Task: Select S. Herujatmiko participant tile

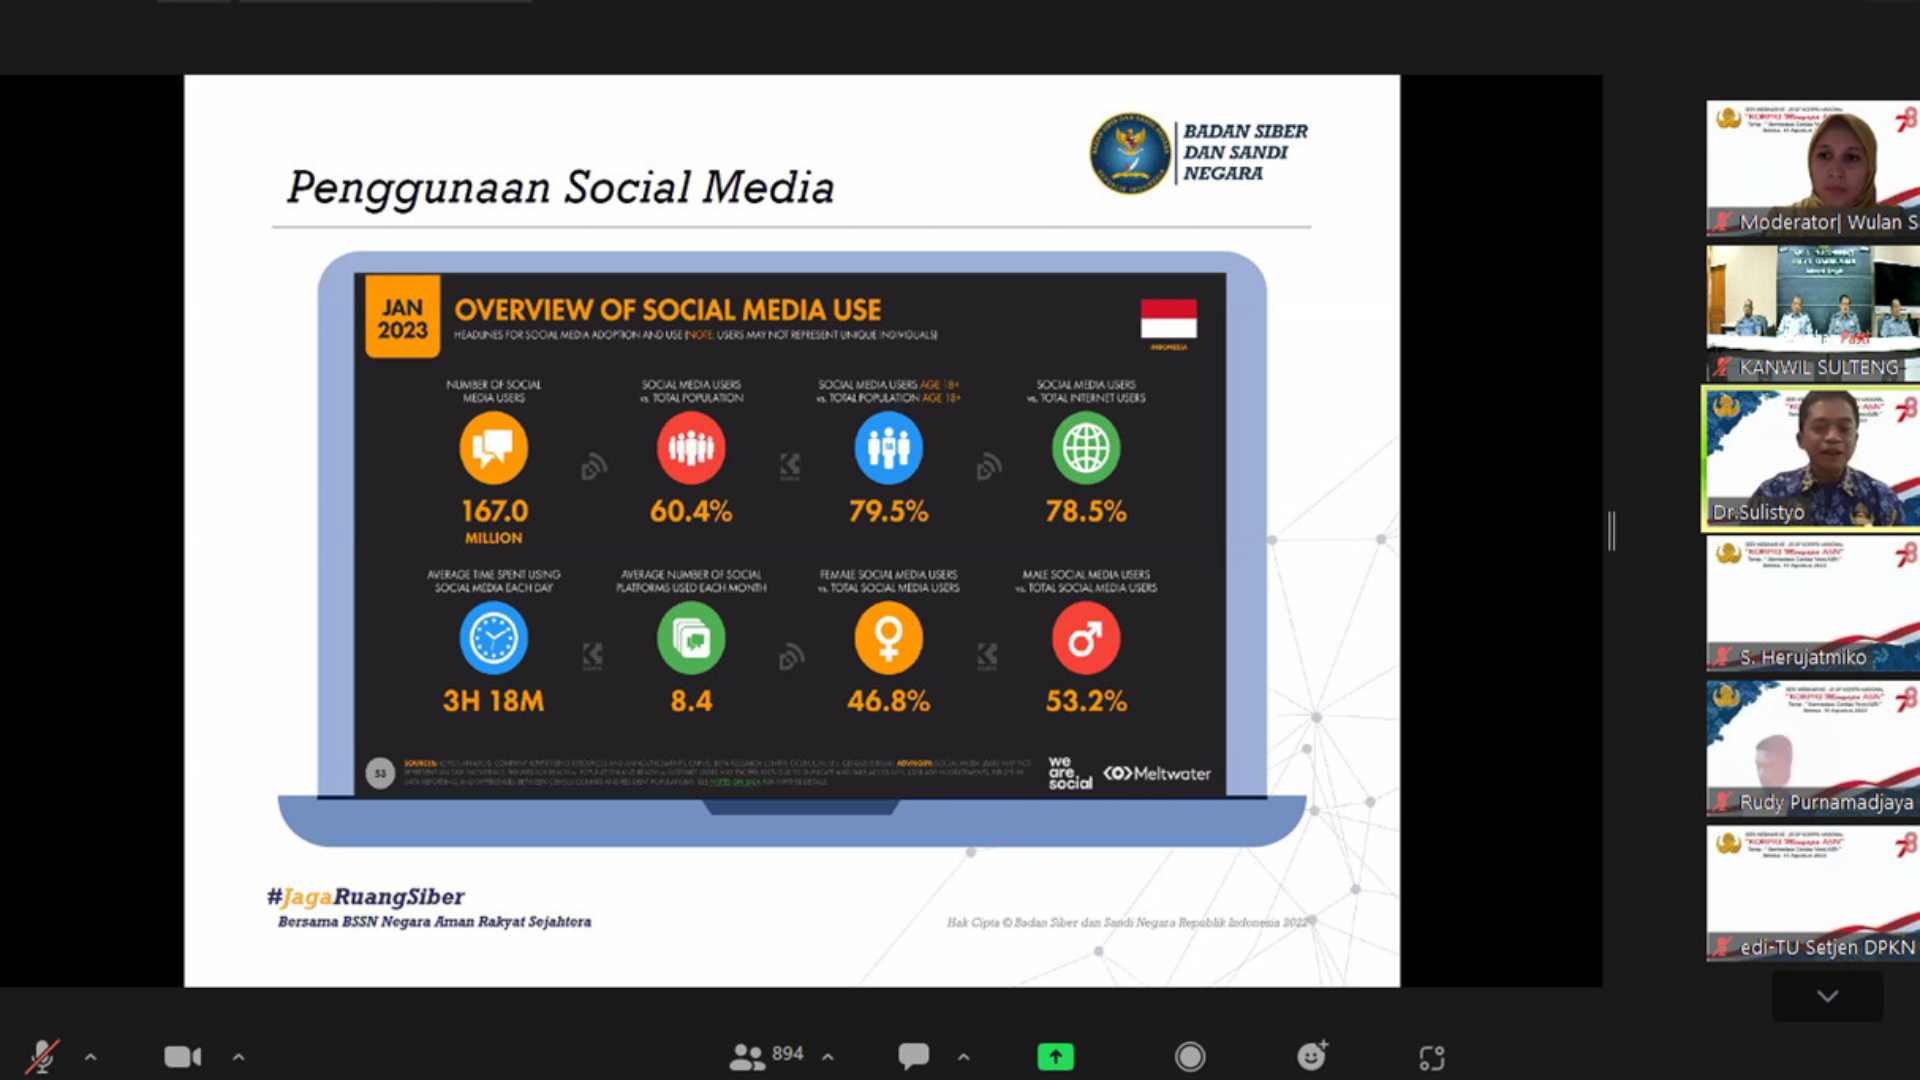Action: point(1810,603)
